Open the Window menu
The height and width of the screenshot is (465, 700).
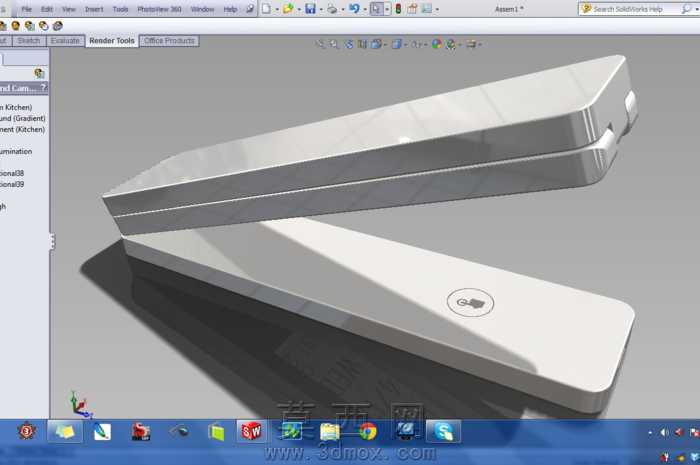[202, 9]
